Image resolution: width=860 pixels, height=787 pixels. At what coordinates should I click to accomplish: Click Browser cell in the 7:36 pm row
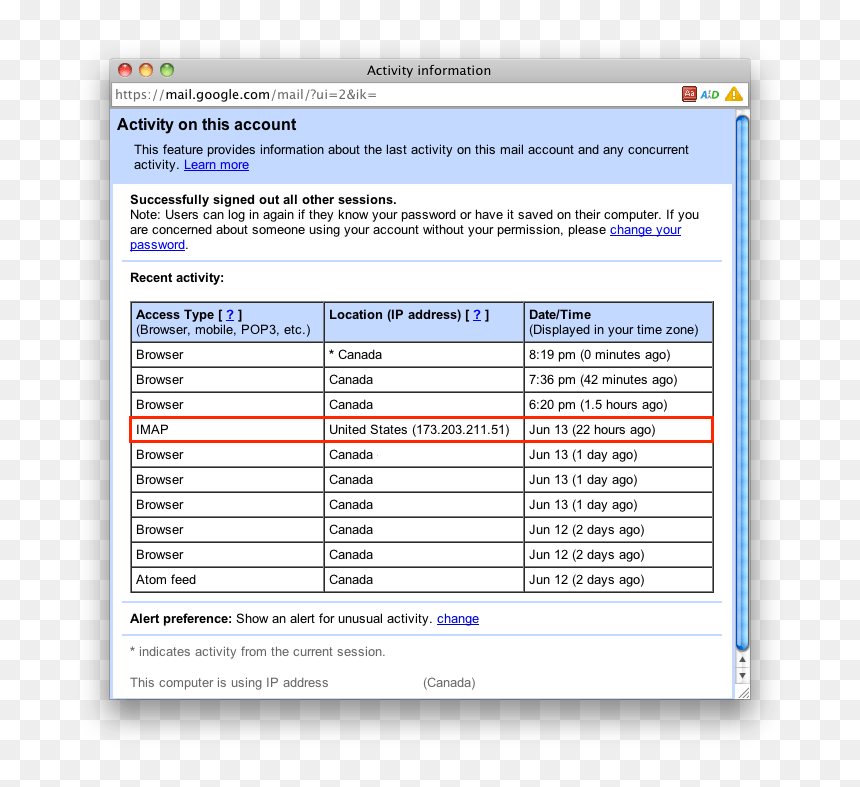pos(228,380)
